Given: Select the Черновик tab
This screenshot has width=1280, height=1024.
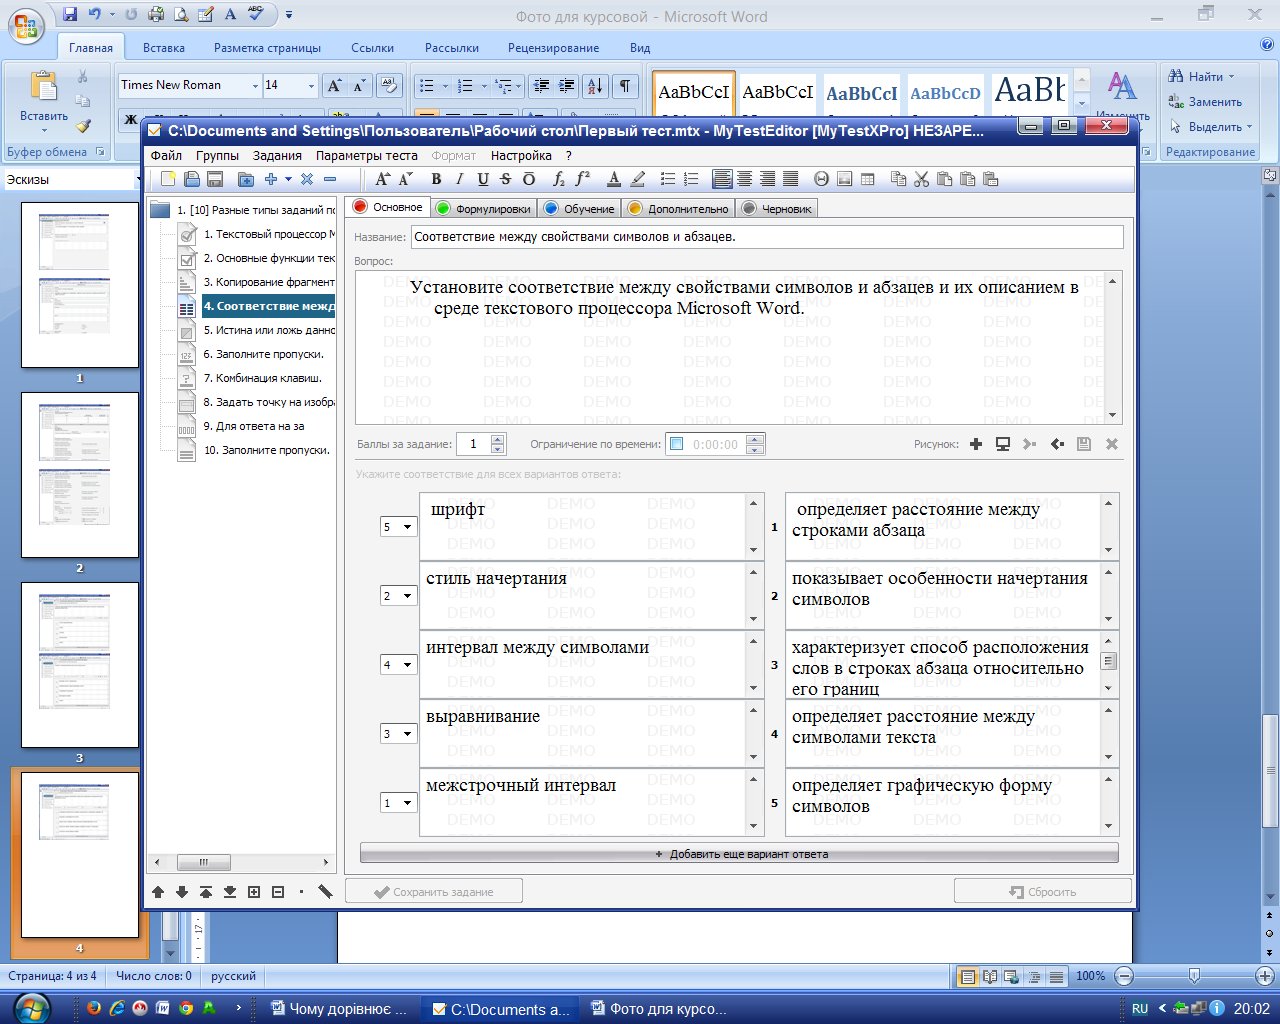Looking at the screenshot, I should [x=778, y=208].
